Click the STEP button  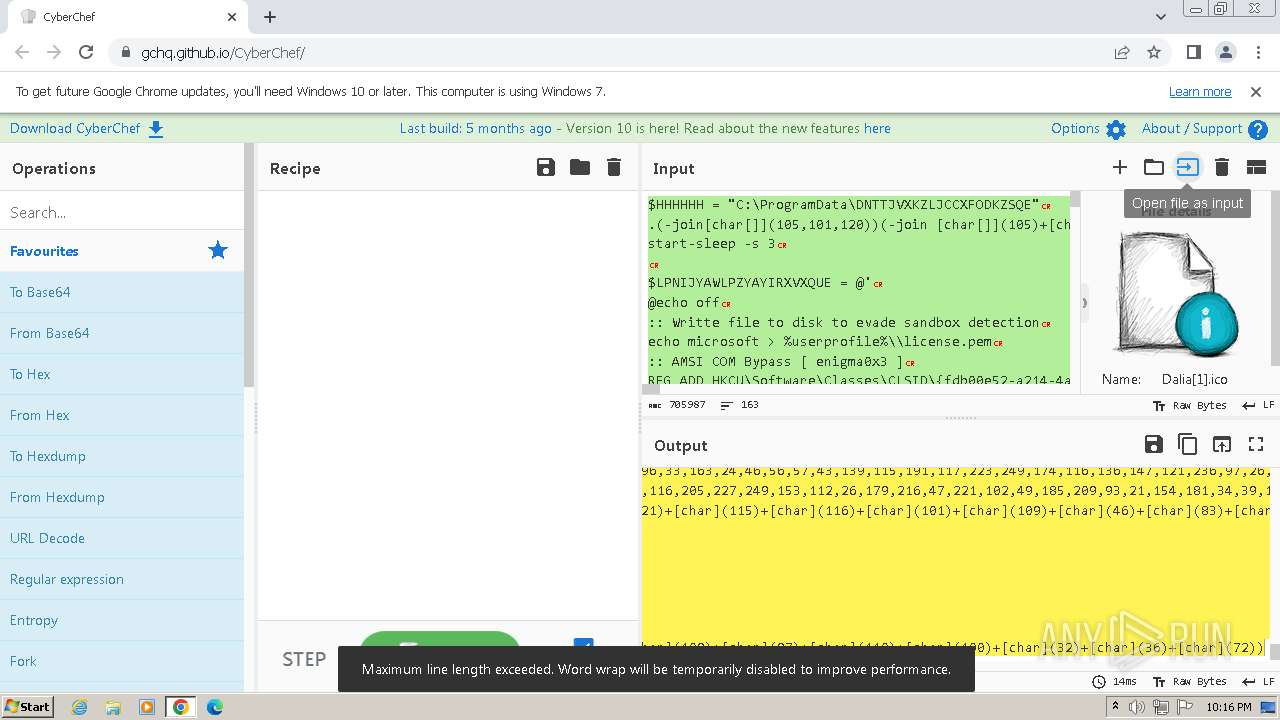[304, 659]
